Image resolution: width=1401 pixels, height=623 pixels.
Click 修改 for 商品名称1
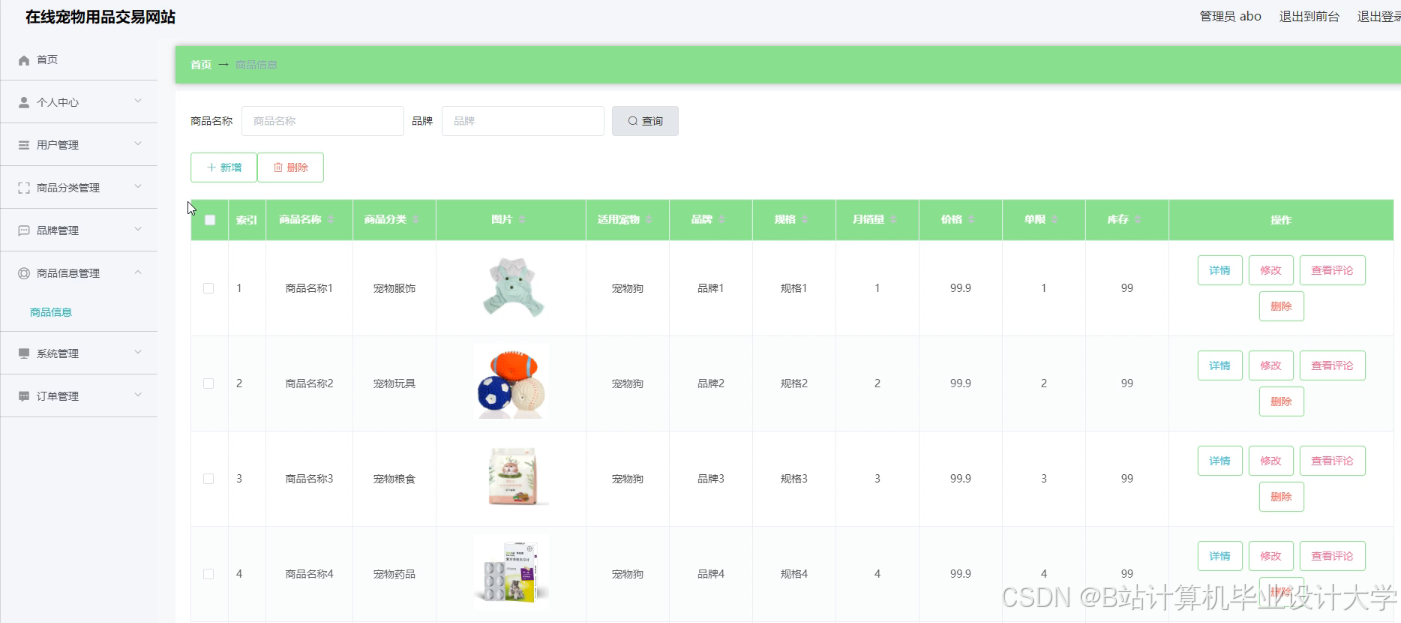click(1271, 270)
